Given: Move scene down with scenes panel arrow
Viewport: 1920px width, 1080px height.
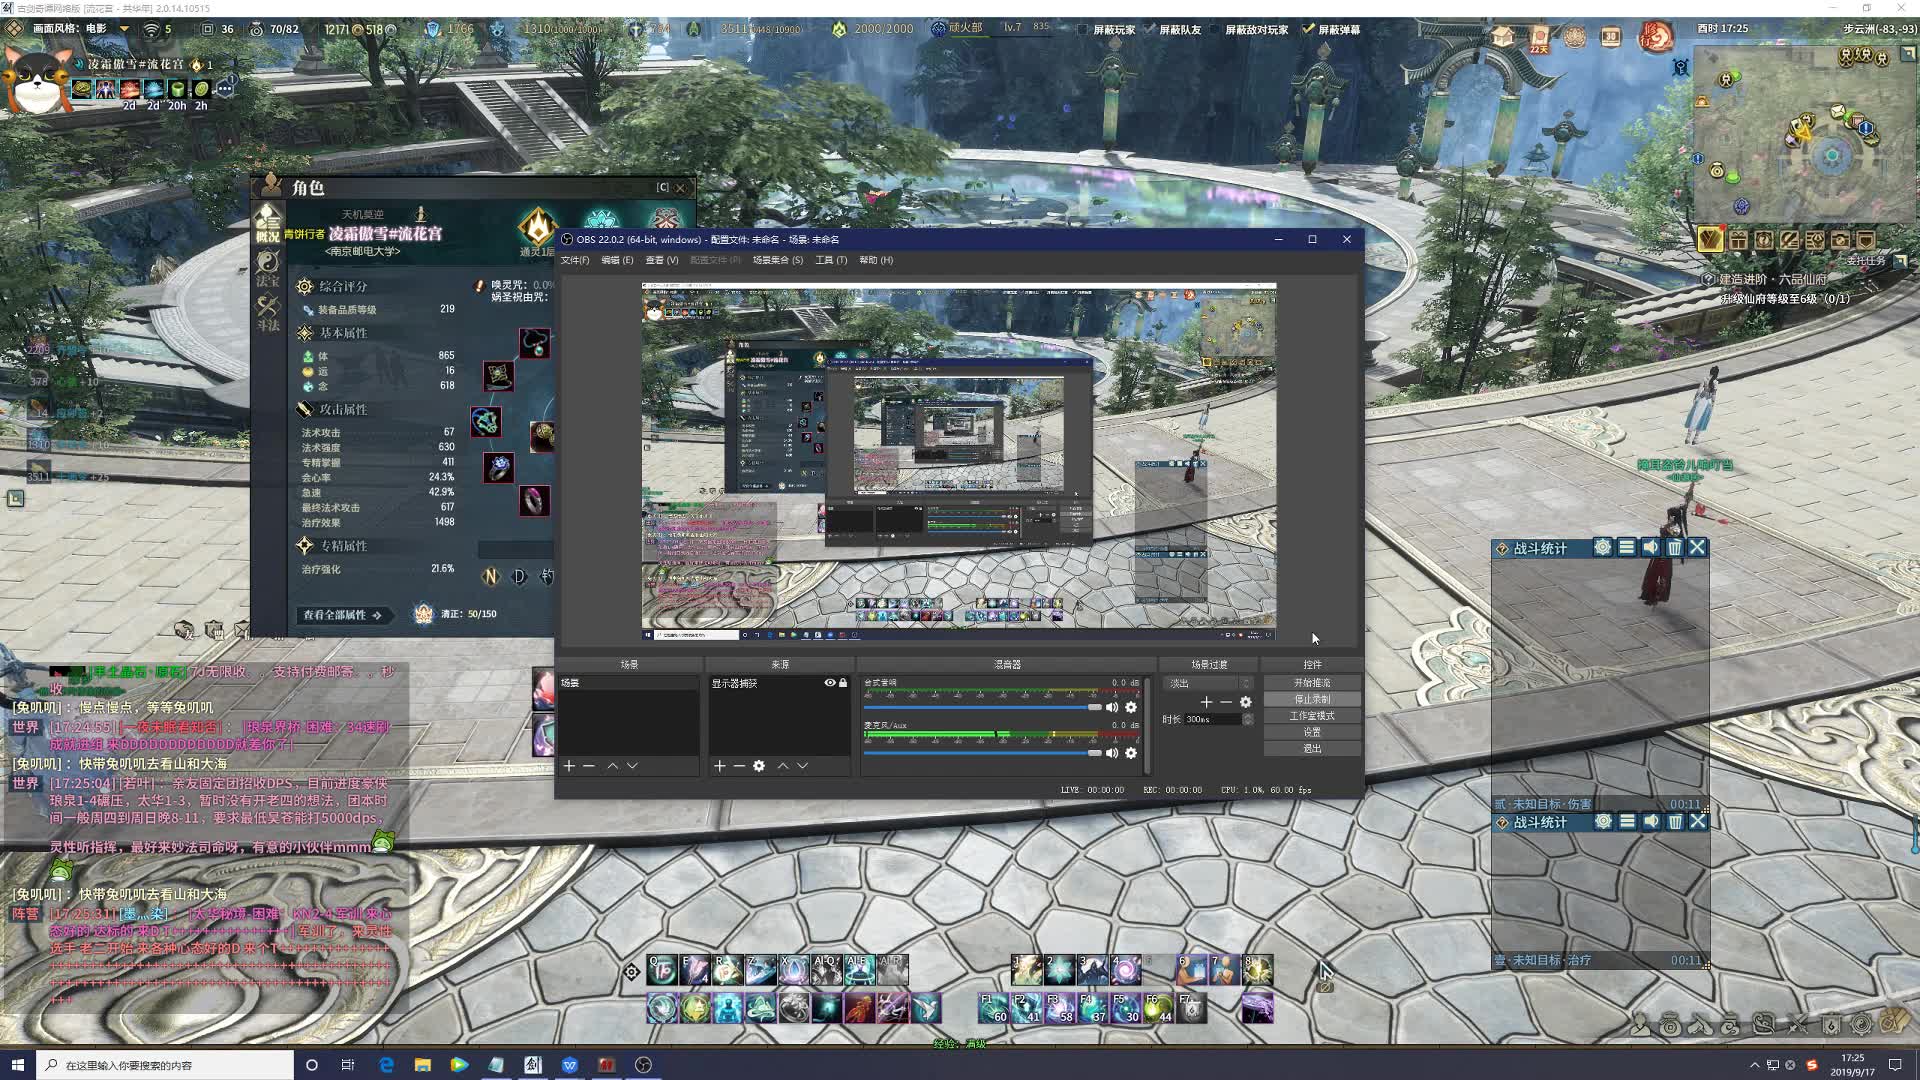Looking at the screenshot, I should tap(632, 766).
